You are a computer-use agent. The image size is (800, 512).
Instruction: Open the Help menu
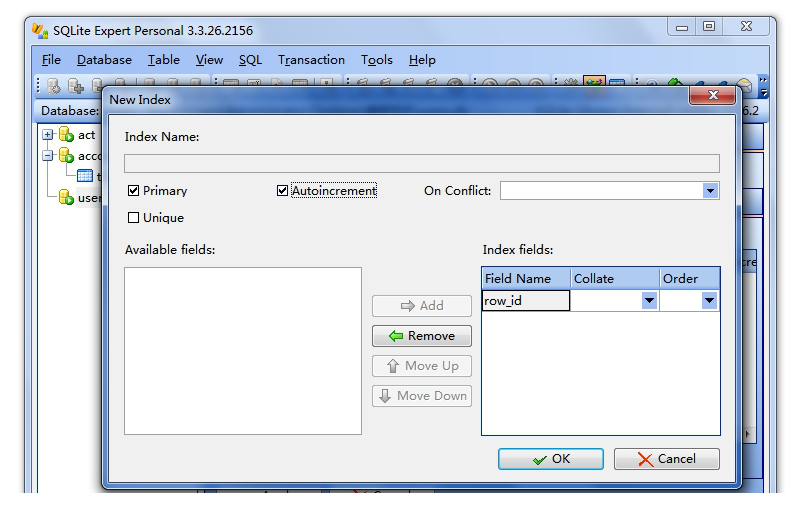422,60
